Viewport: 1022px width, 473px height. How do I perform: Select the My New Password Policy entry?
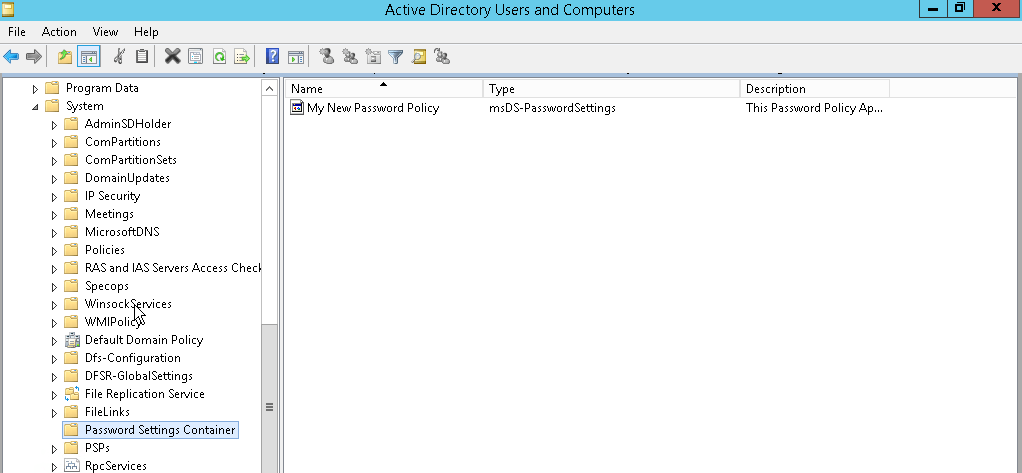pos(372,108)
